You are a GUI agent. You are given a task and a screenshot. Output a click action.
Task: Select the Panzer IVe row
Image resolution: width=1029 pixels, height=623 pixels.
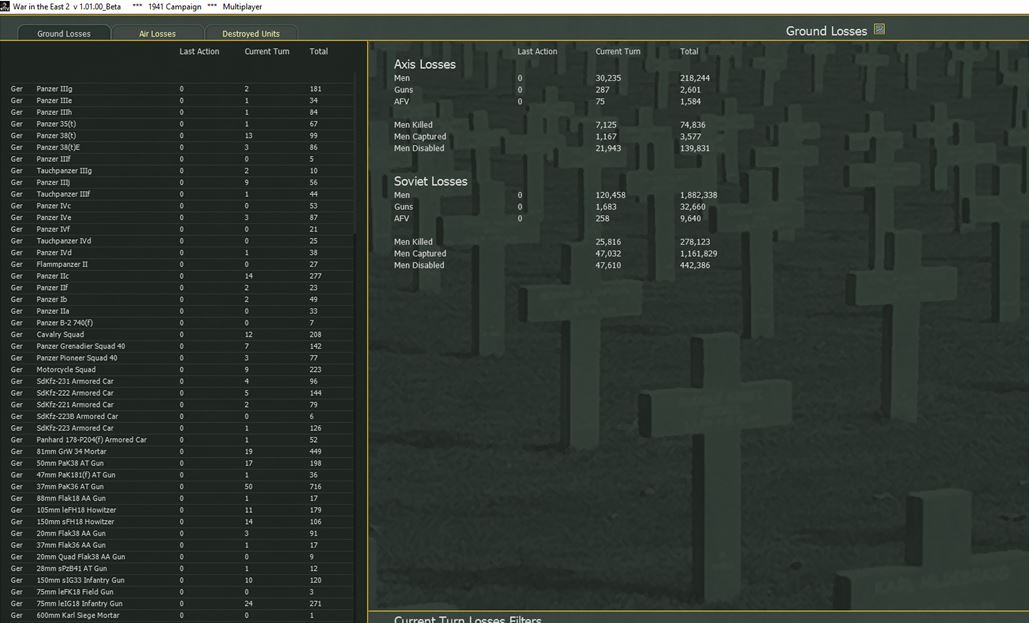click(180, 218)
